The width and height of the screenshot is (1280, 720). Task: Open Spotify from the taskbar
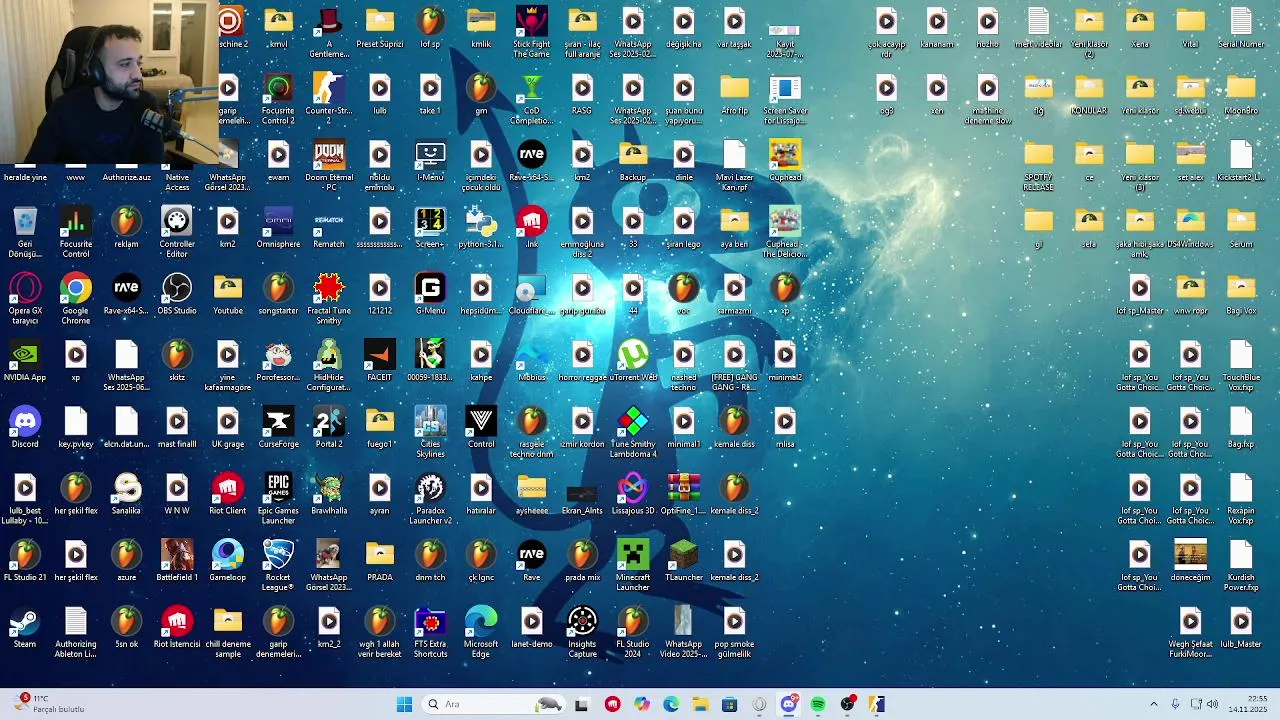[x=818, y=704]
